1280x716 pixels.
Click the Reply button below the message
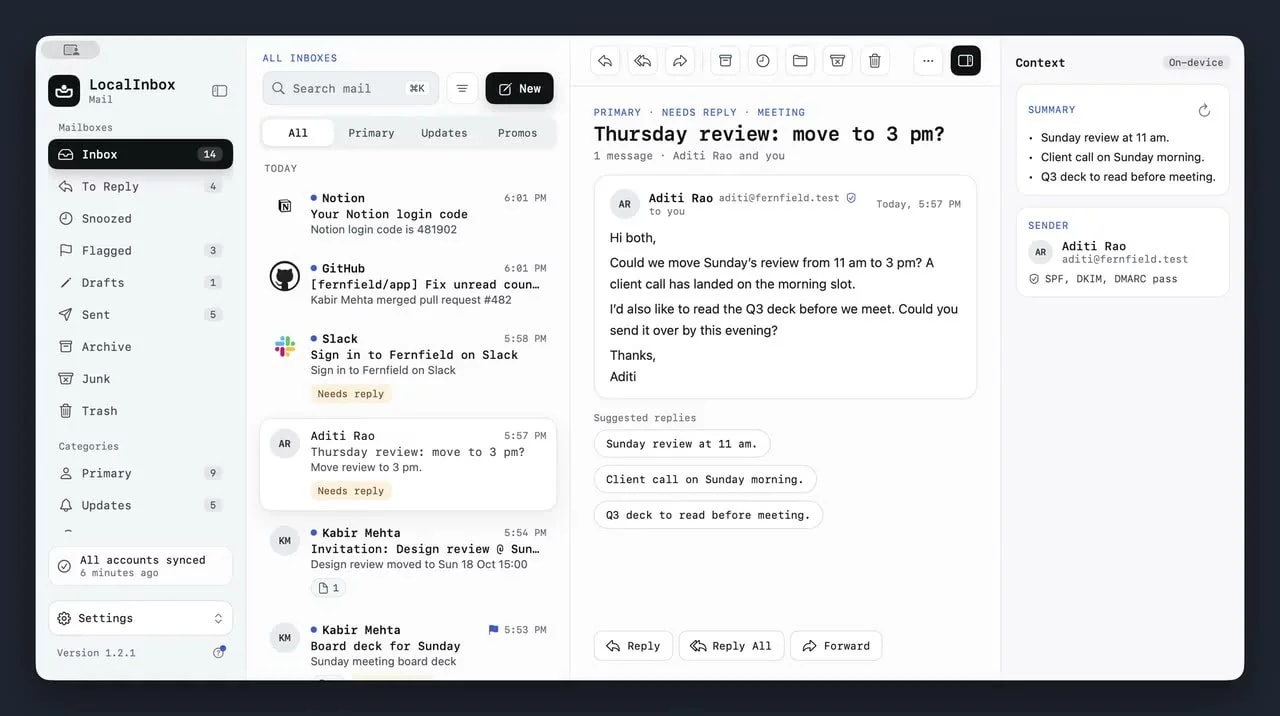point(633,646)
